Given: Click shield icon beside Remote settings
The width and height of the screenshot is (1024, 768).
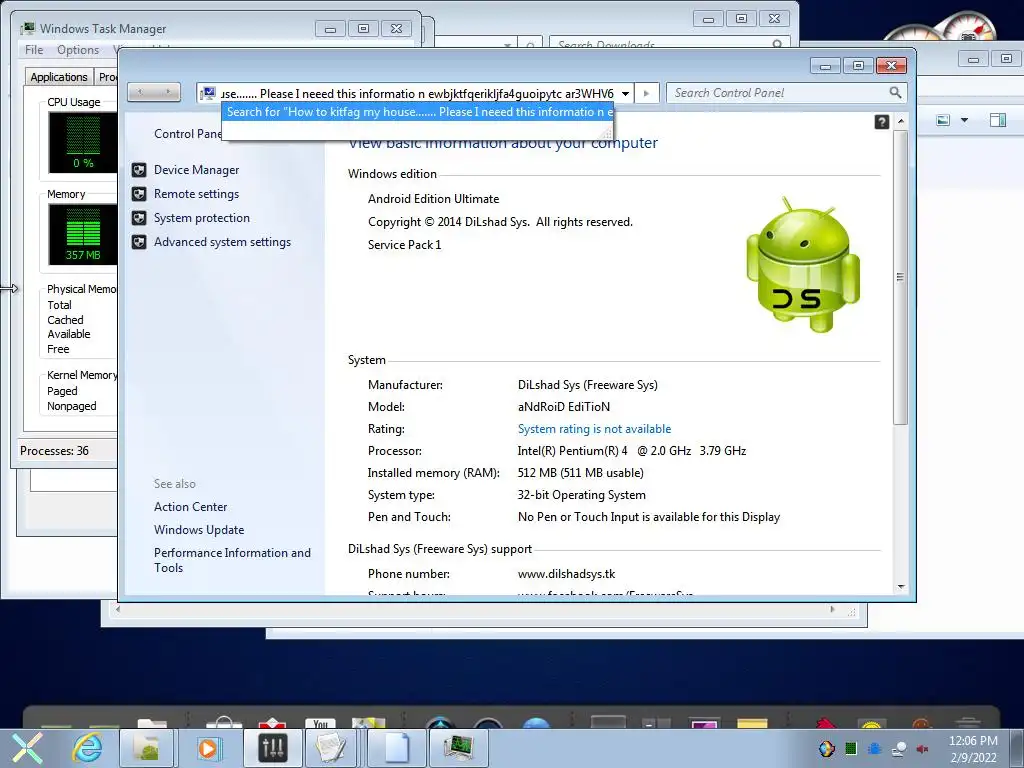Looking at the screenshot, I should pos(139,194).
